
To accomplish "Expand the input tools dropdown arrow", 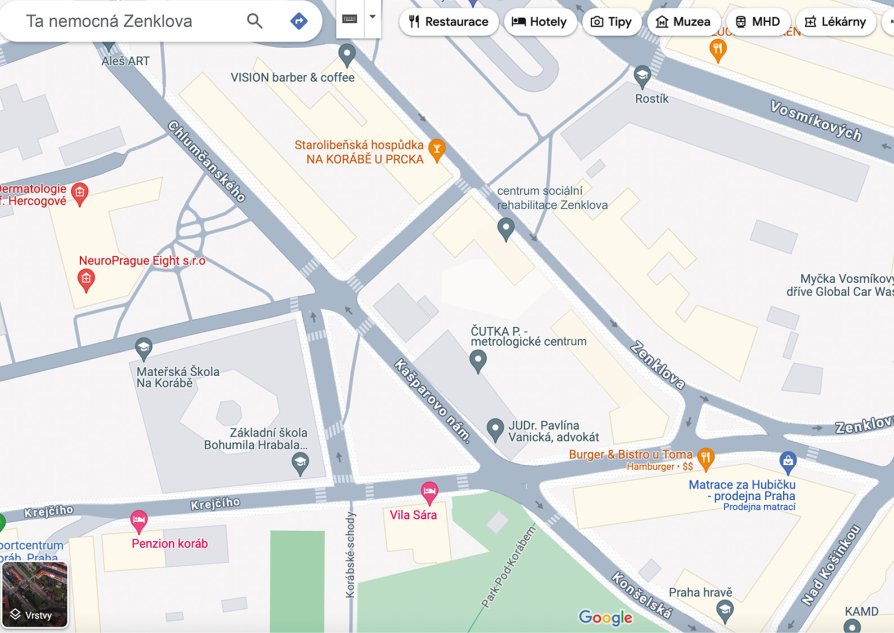I will click(372, 17).
